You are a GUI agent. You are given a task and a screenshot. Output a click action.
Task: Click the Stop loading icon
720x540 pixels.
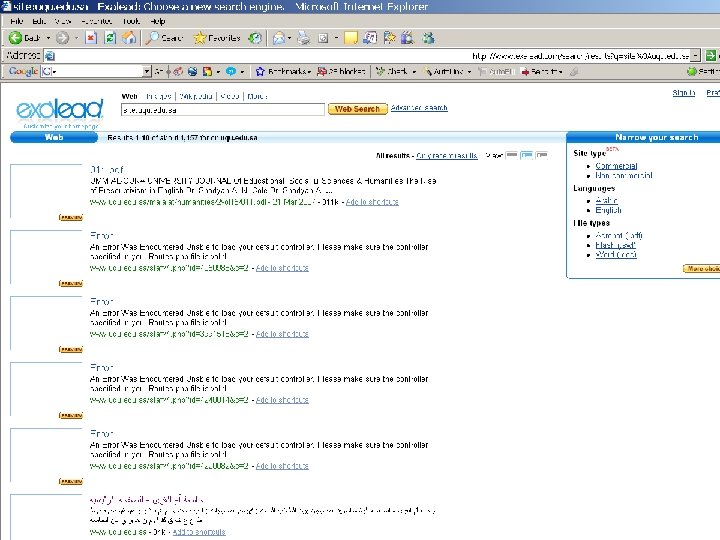click(x=91, y=38)
